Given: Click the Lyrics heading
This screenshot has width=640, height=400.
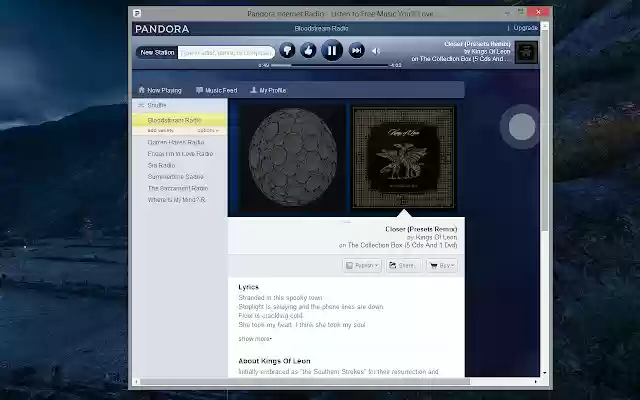Looking at the screenshot, I should (x=249, y=287).
